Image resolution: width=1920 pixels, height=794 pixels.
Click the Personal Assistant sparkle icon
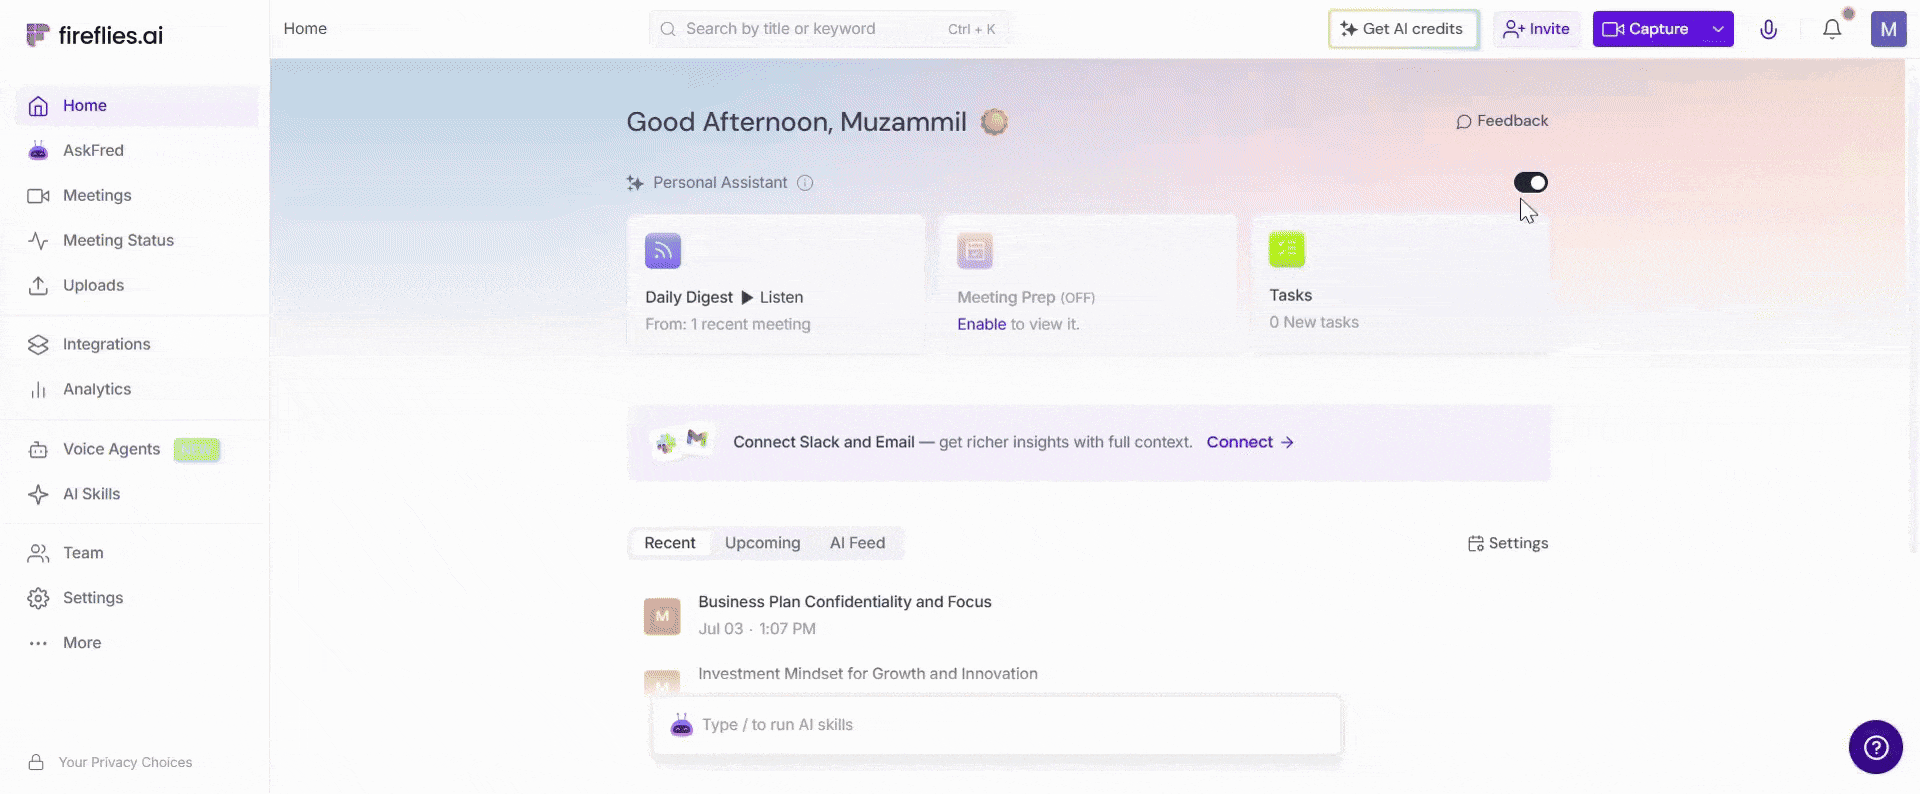tap(635, 183)
